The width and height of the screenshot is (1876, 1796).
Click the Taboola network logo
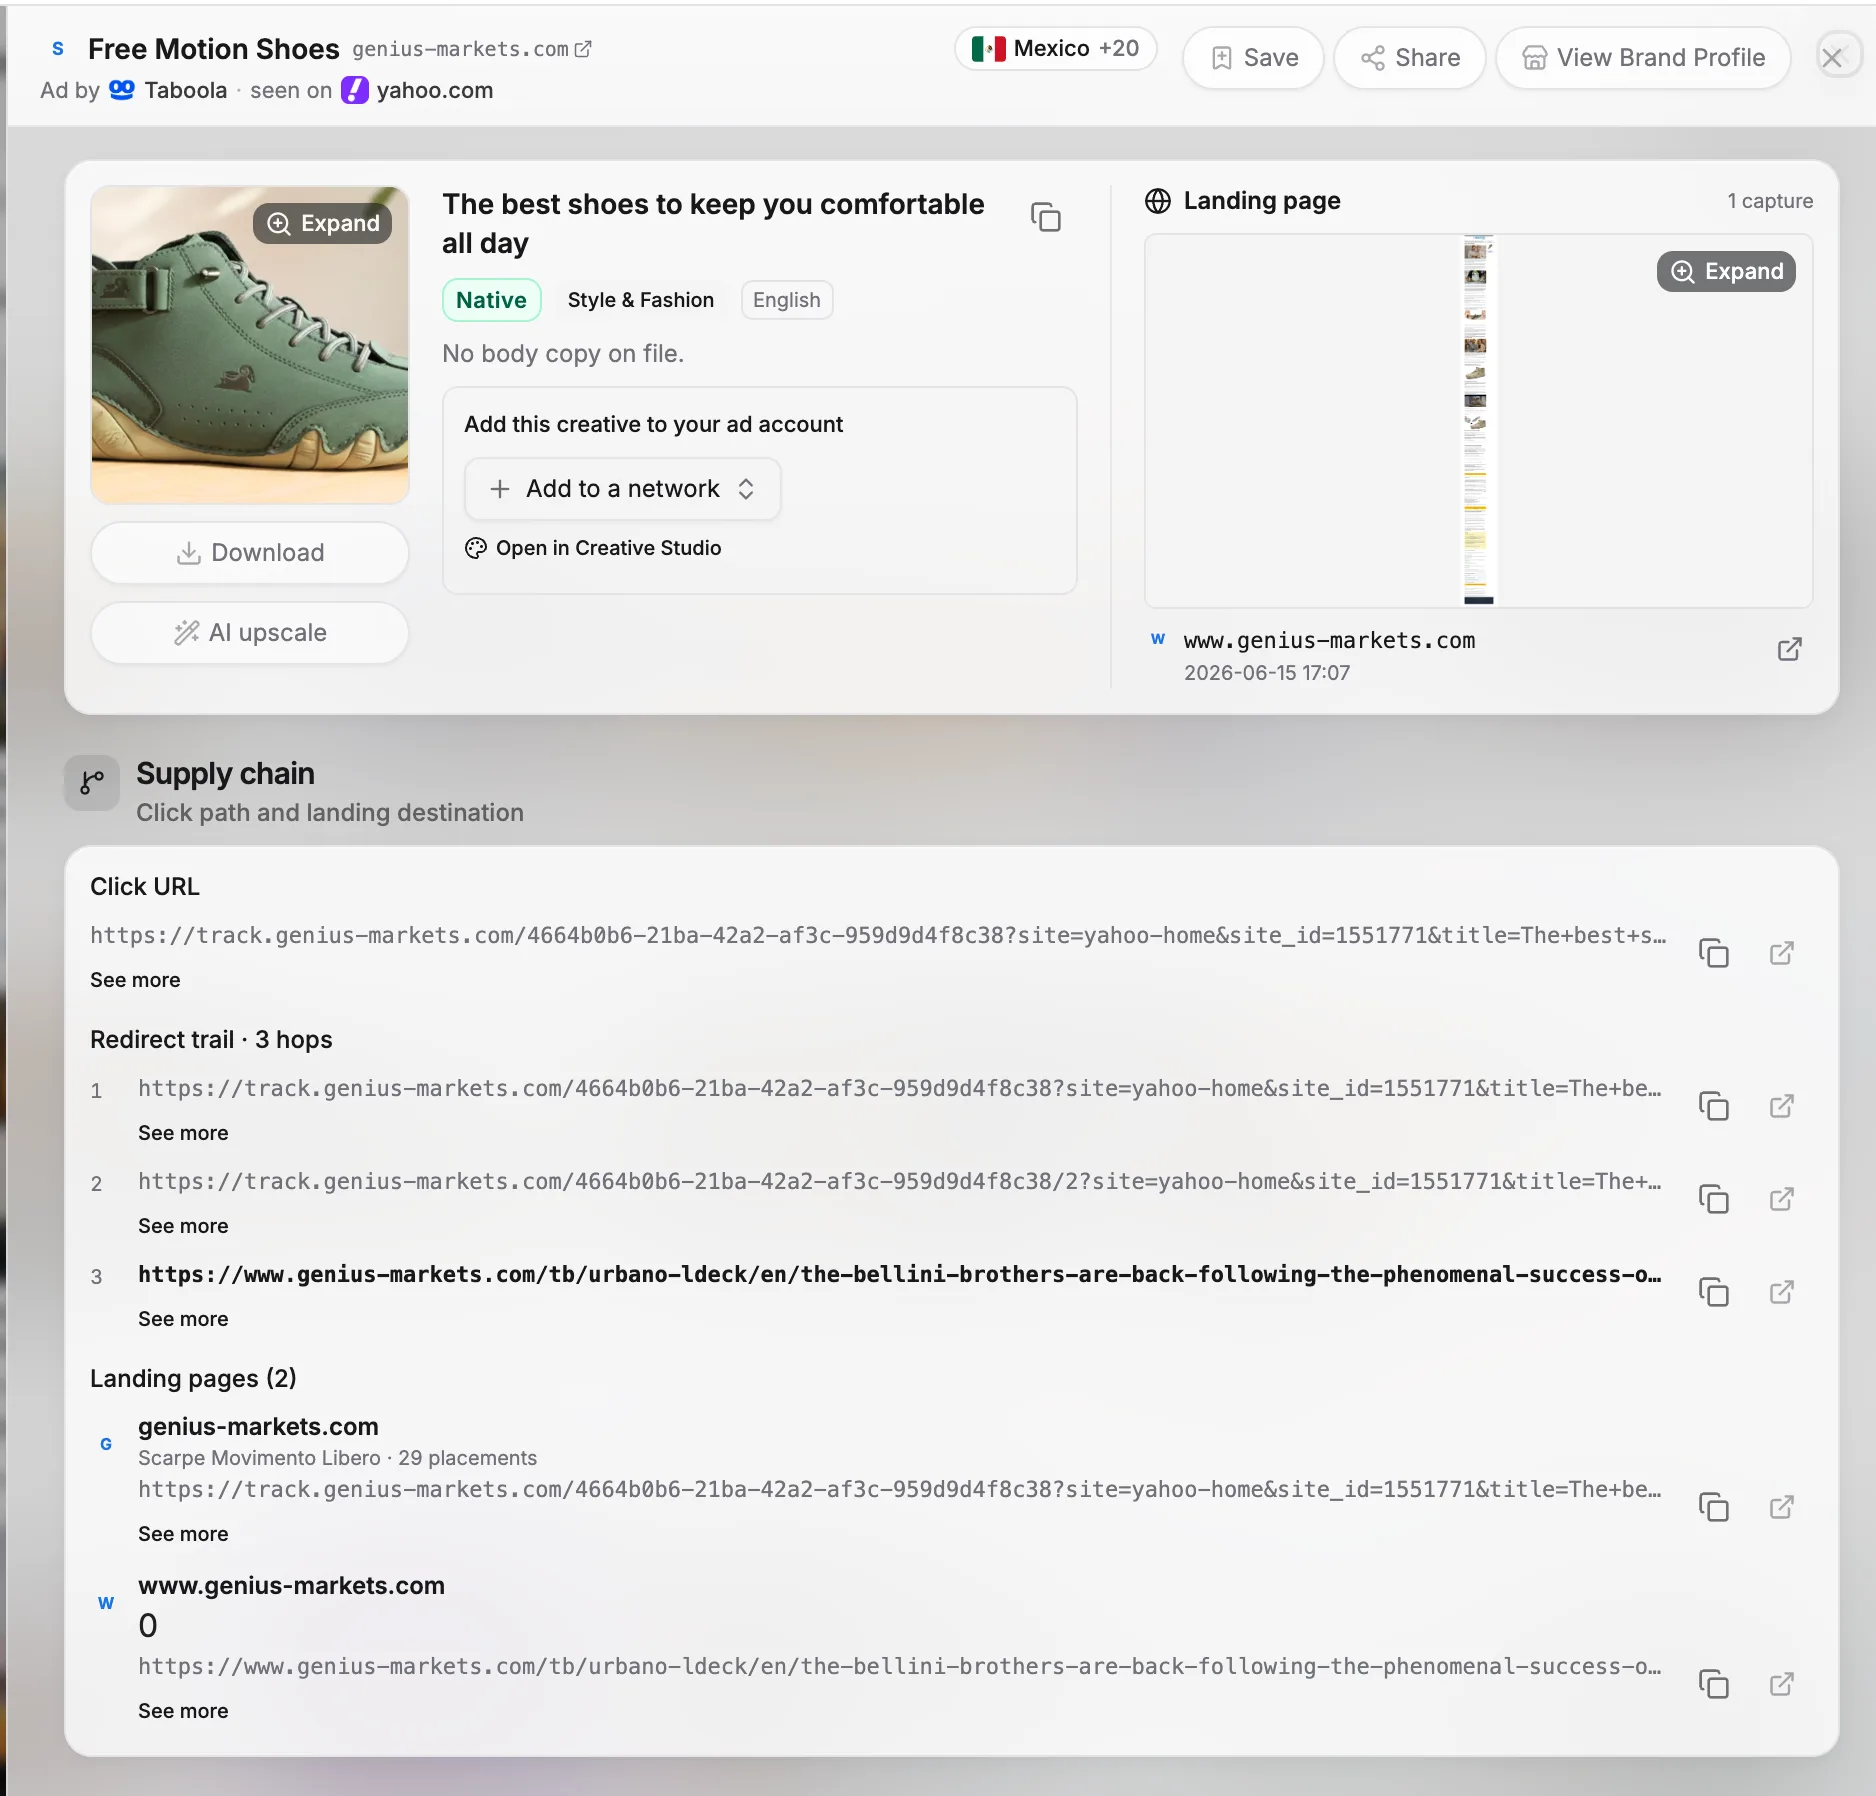click(x=121, y=90)
